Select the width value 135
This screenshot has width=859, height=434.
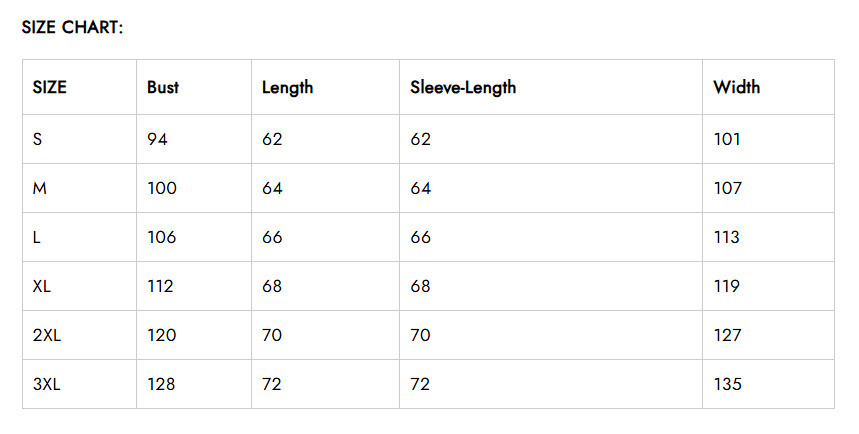coord(727,384)
